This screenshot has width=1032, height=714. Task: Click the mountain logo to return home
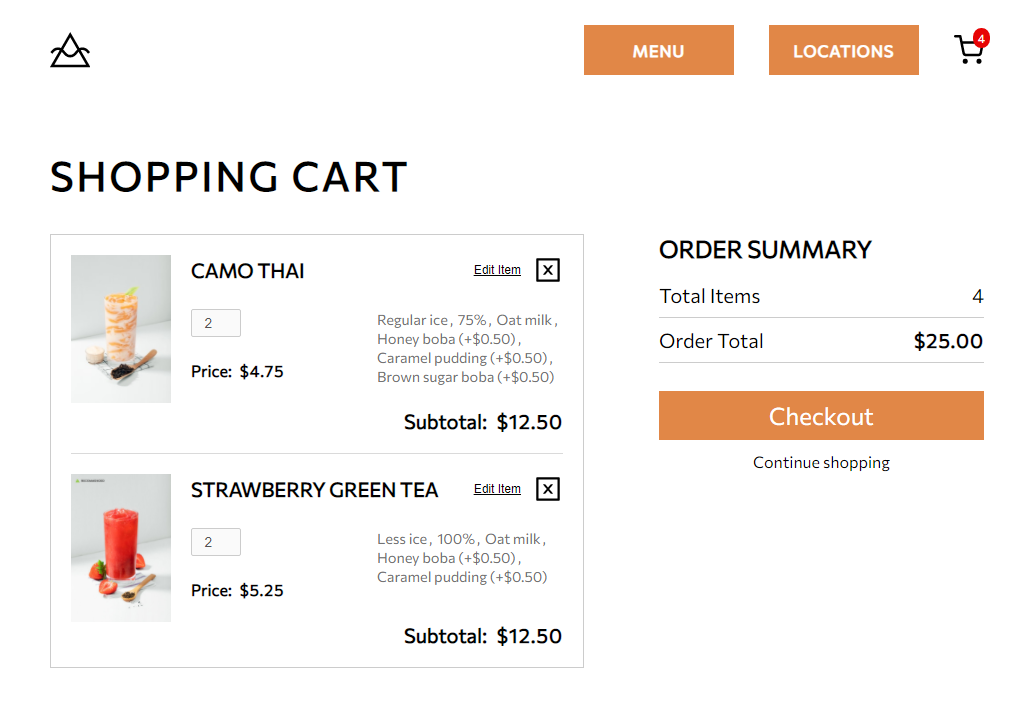[69, 50]
